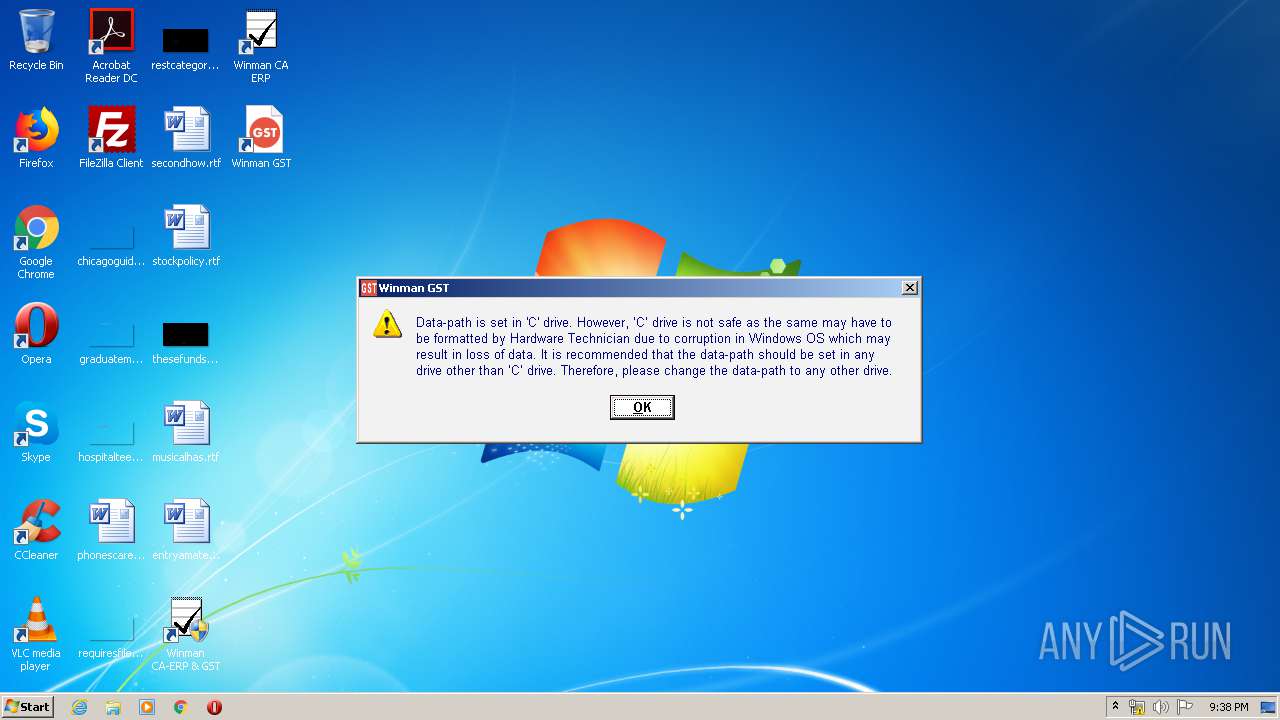The width and height of the screenshot is (1280, 720).
Task: Select the entryamate... document
Action: 186,530
